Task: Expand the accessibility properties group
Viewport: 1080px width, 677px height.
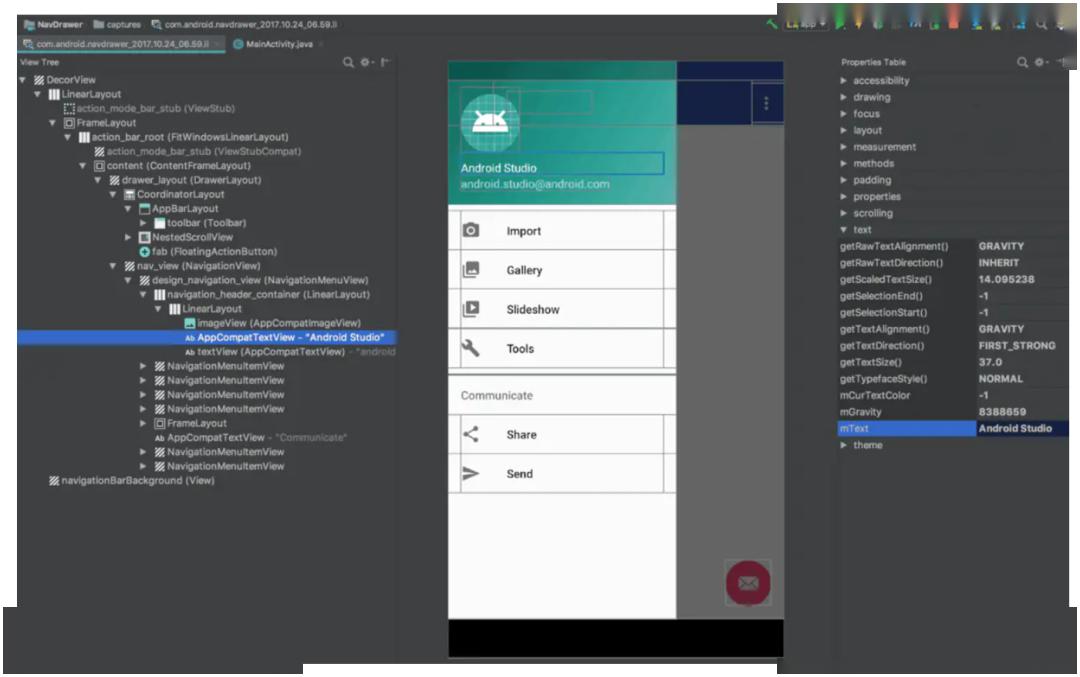Action: (x=844, y=81)
